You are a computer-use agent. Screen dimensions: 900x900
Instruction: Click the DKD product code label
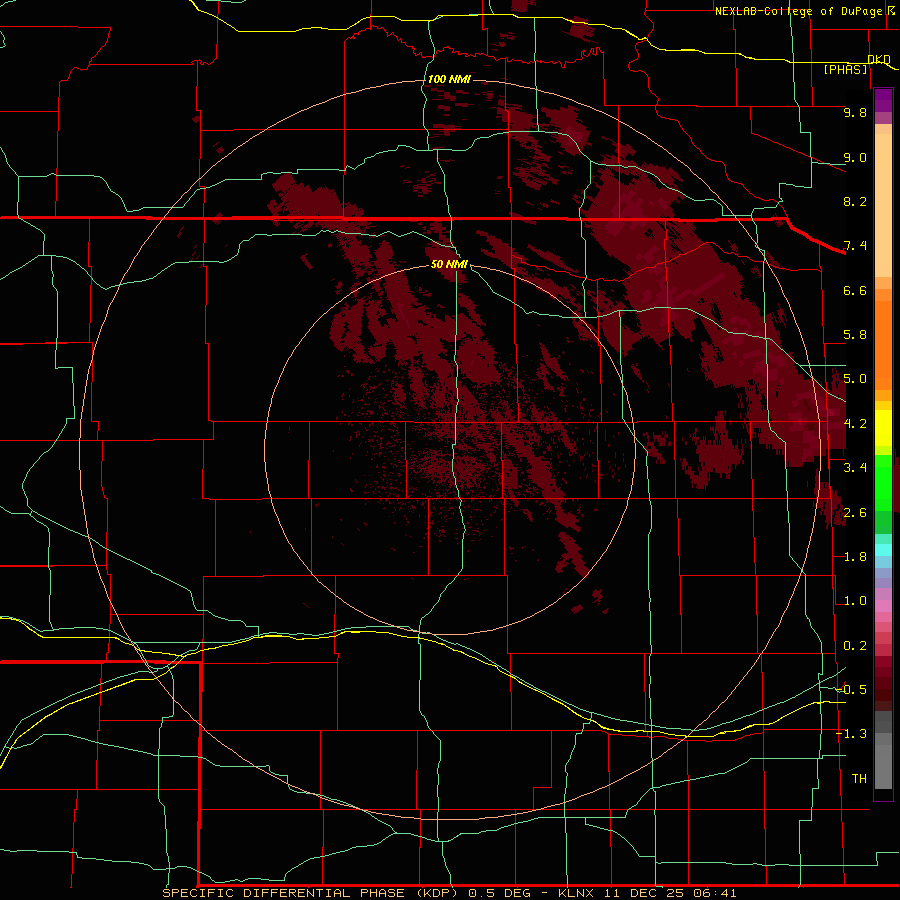(879, 59)
